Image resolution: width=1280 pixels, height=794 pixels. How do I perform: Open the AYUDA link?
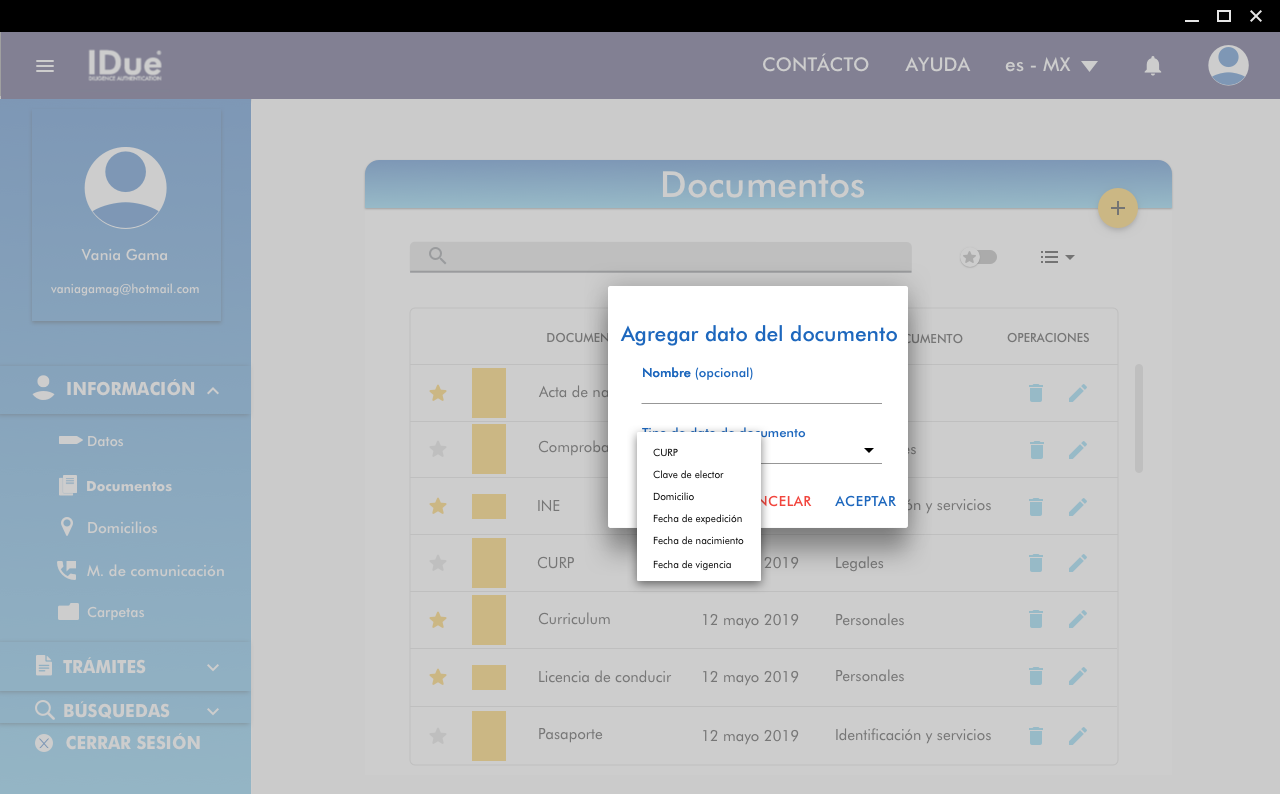pos(937,65)
